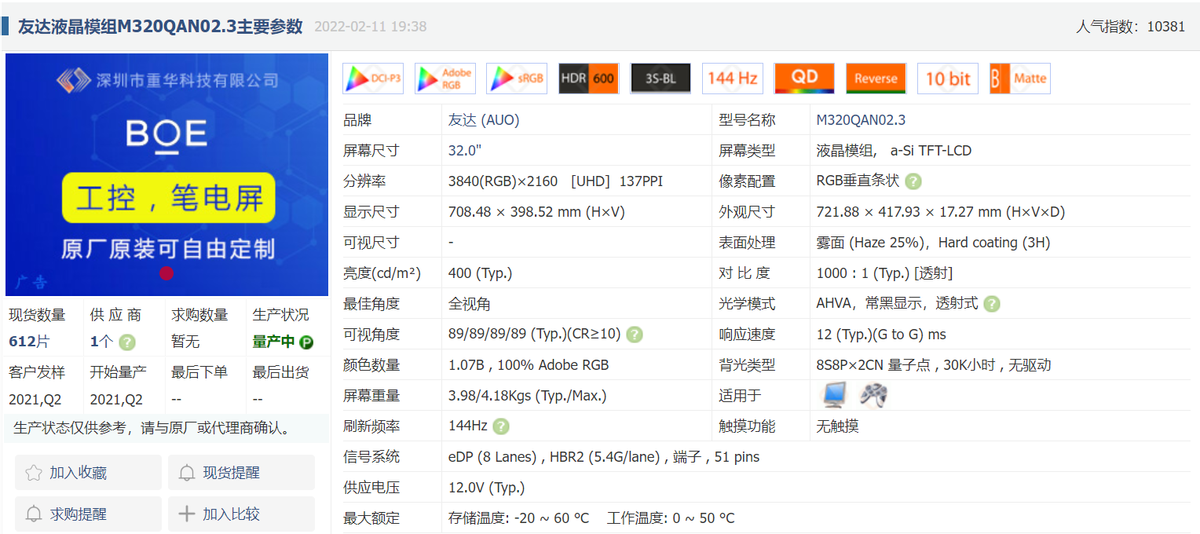Click the 现货提醒 button
The height and width of the screenshot is (534, 1200).
click(x=241, y=473)
